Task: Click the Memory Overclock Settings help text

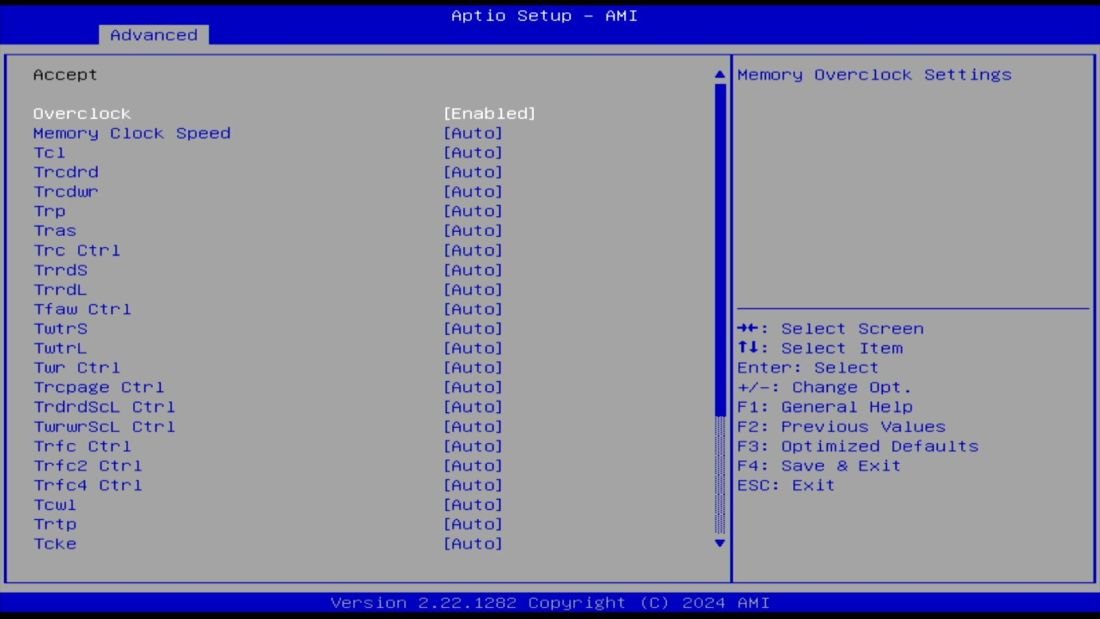Action: [875, 74]
